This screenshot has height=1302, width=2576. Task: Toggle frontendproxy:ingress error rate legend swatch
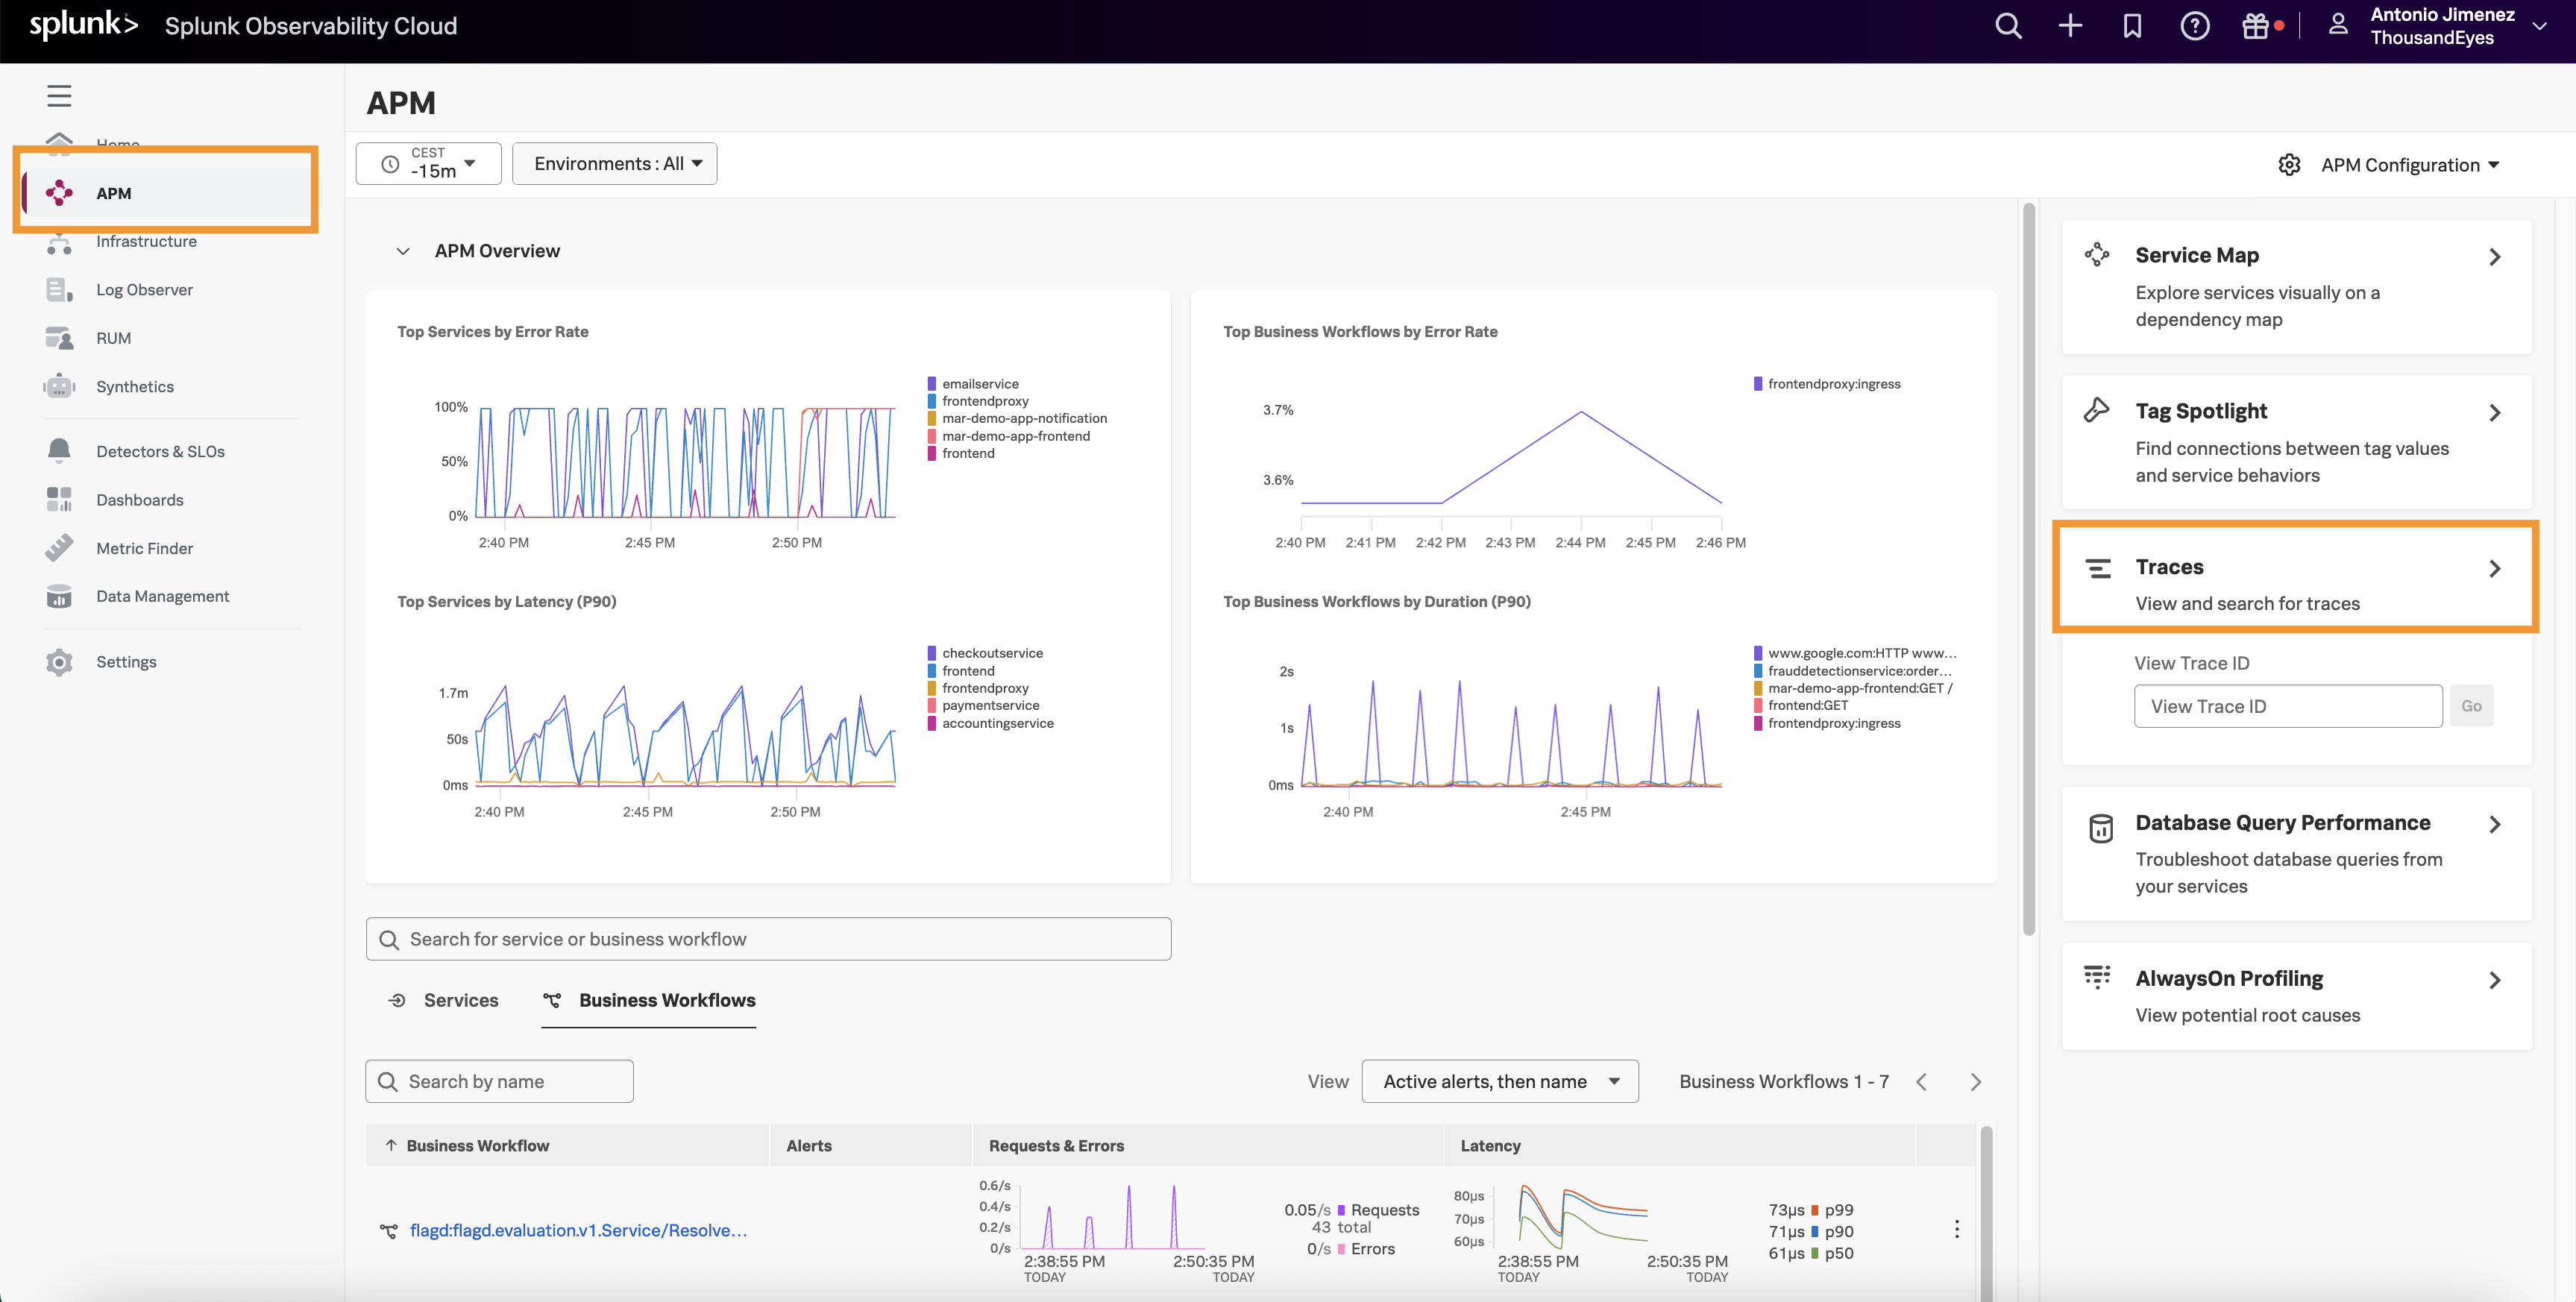coord(1758,384)
